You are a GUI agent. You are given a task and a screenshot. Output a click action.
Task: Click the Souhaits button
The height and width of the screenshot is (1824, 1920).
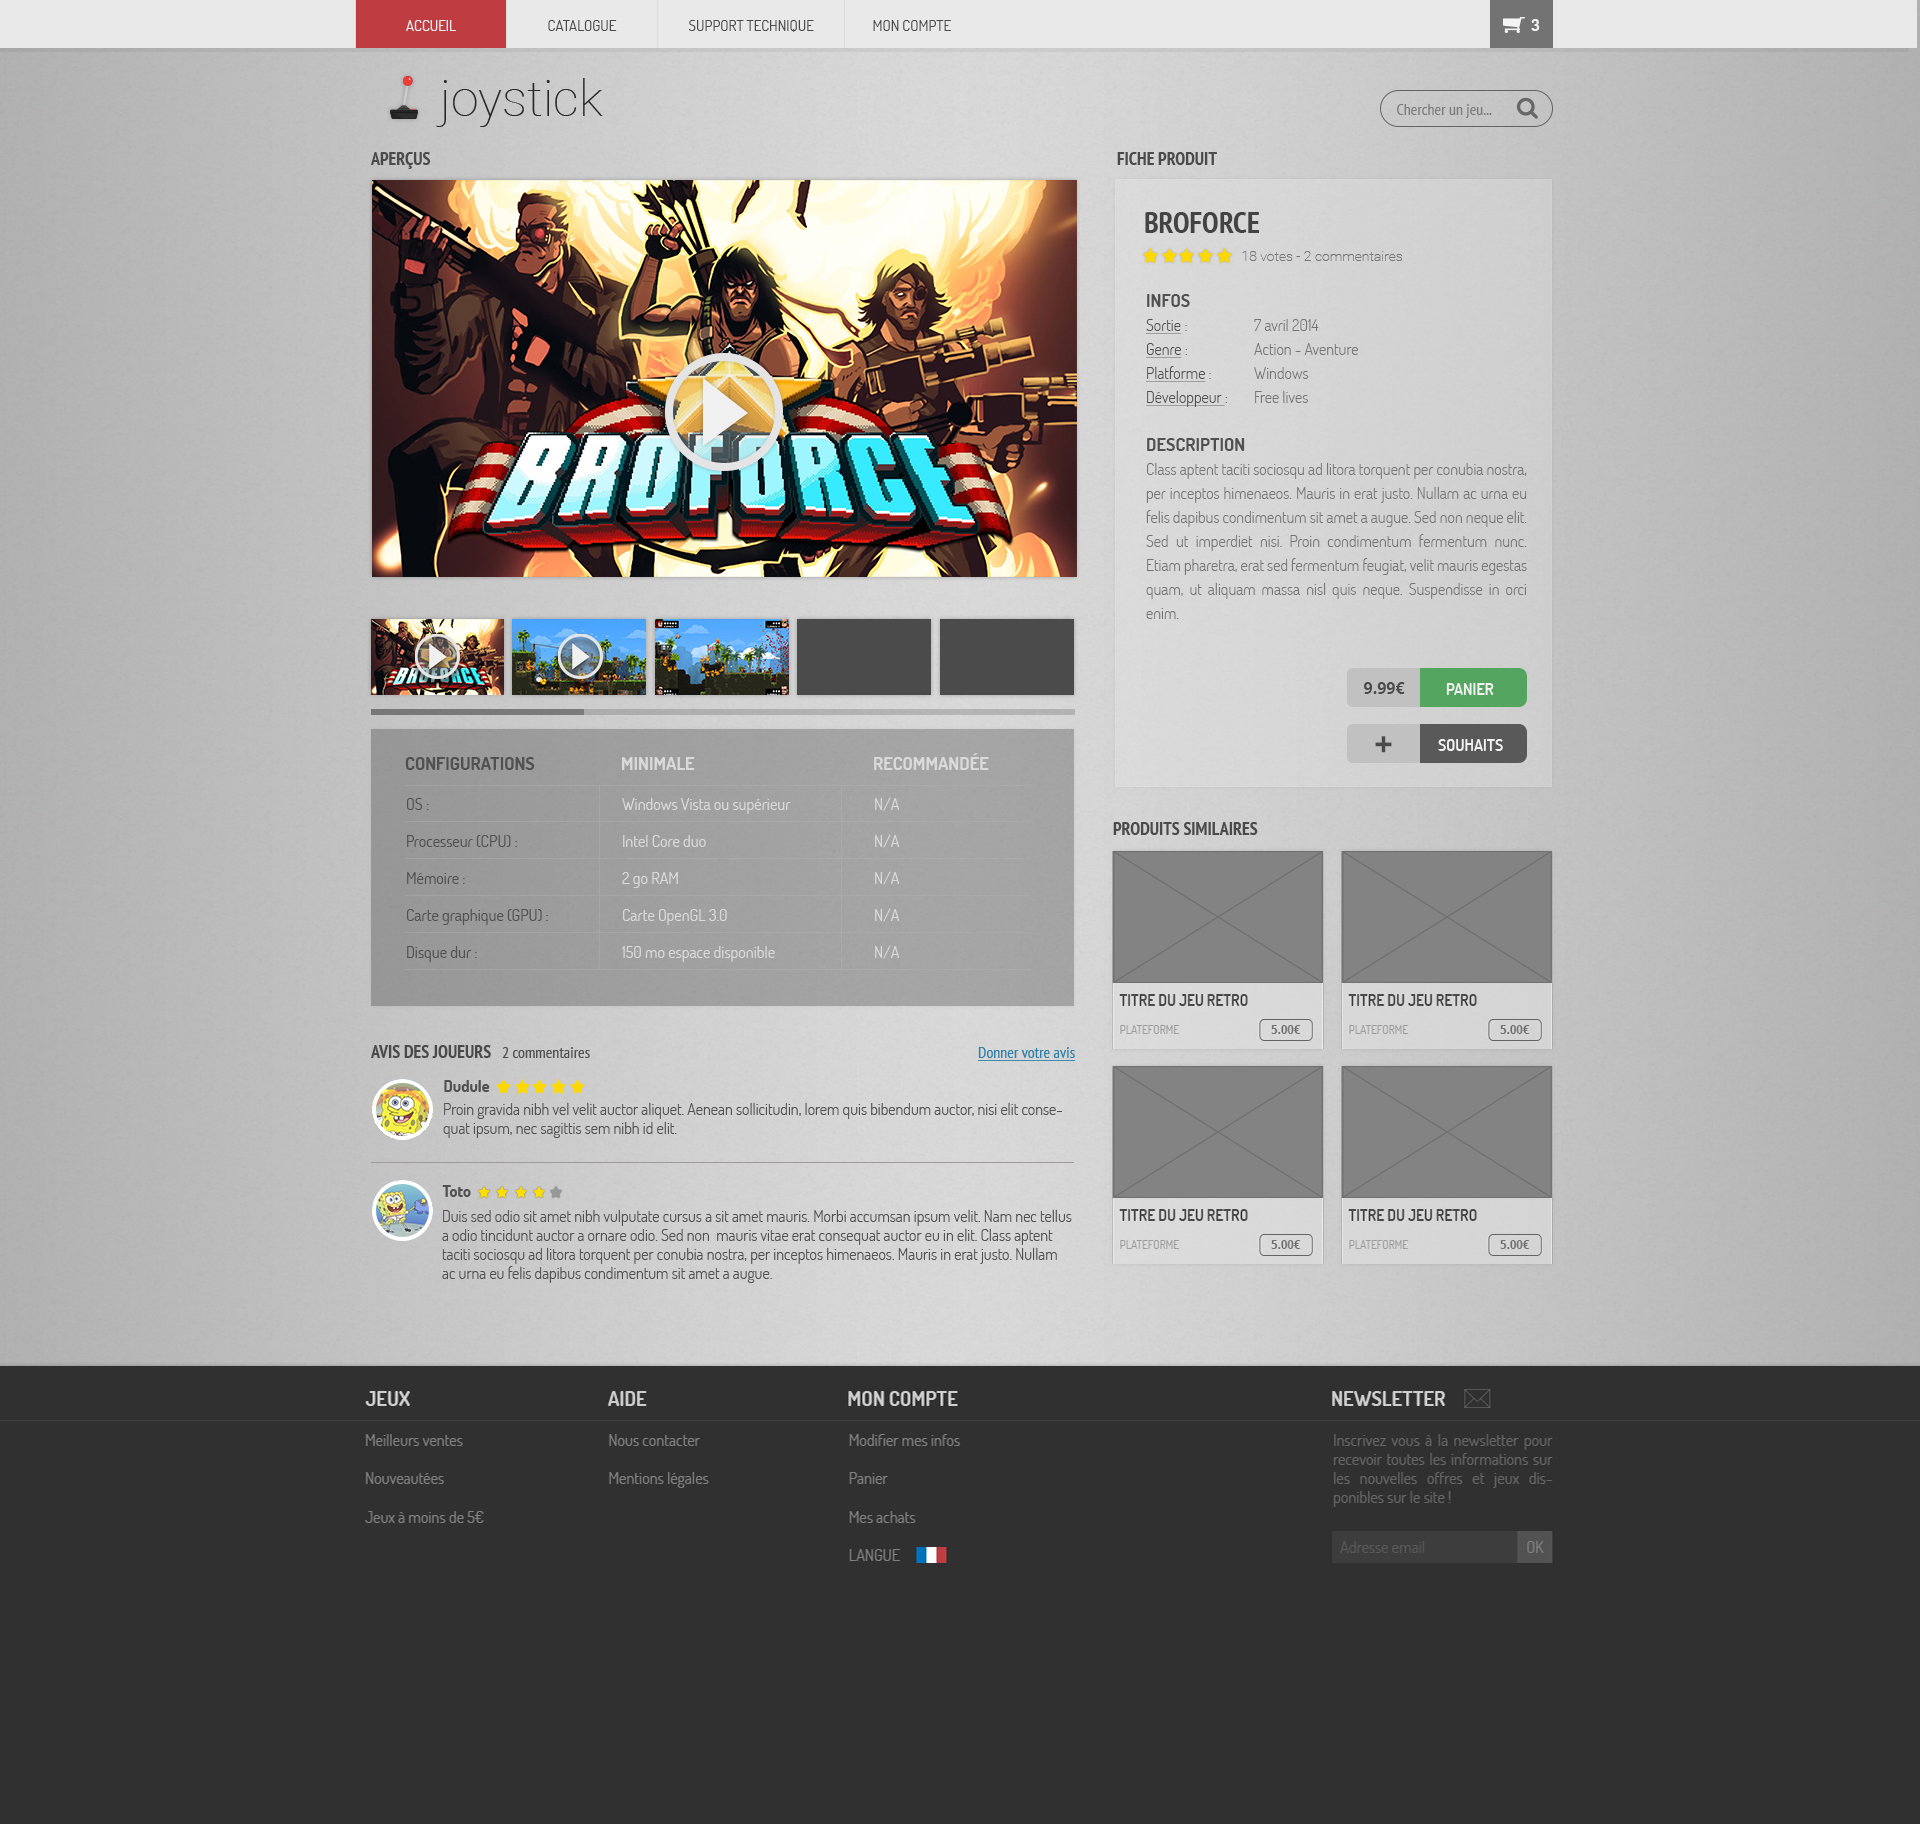(1472, 744)
